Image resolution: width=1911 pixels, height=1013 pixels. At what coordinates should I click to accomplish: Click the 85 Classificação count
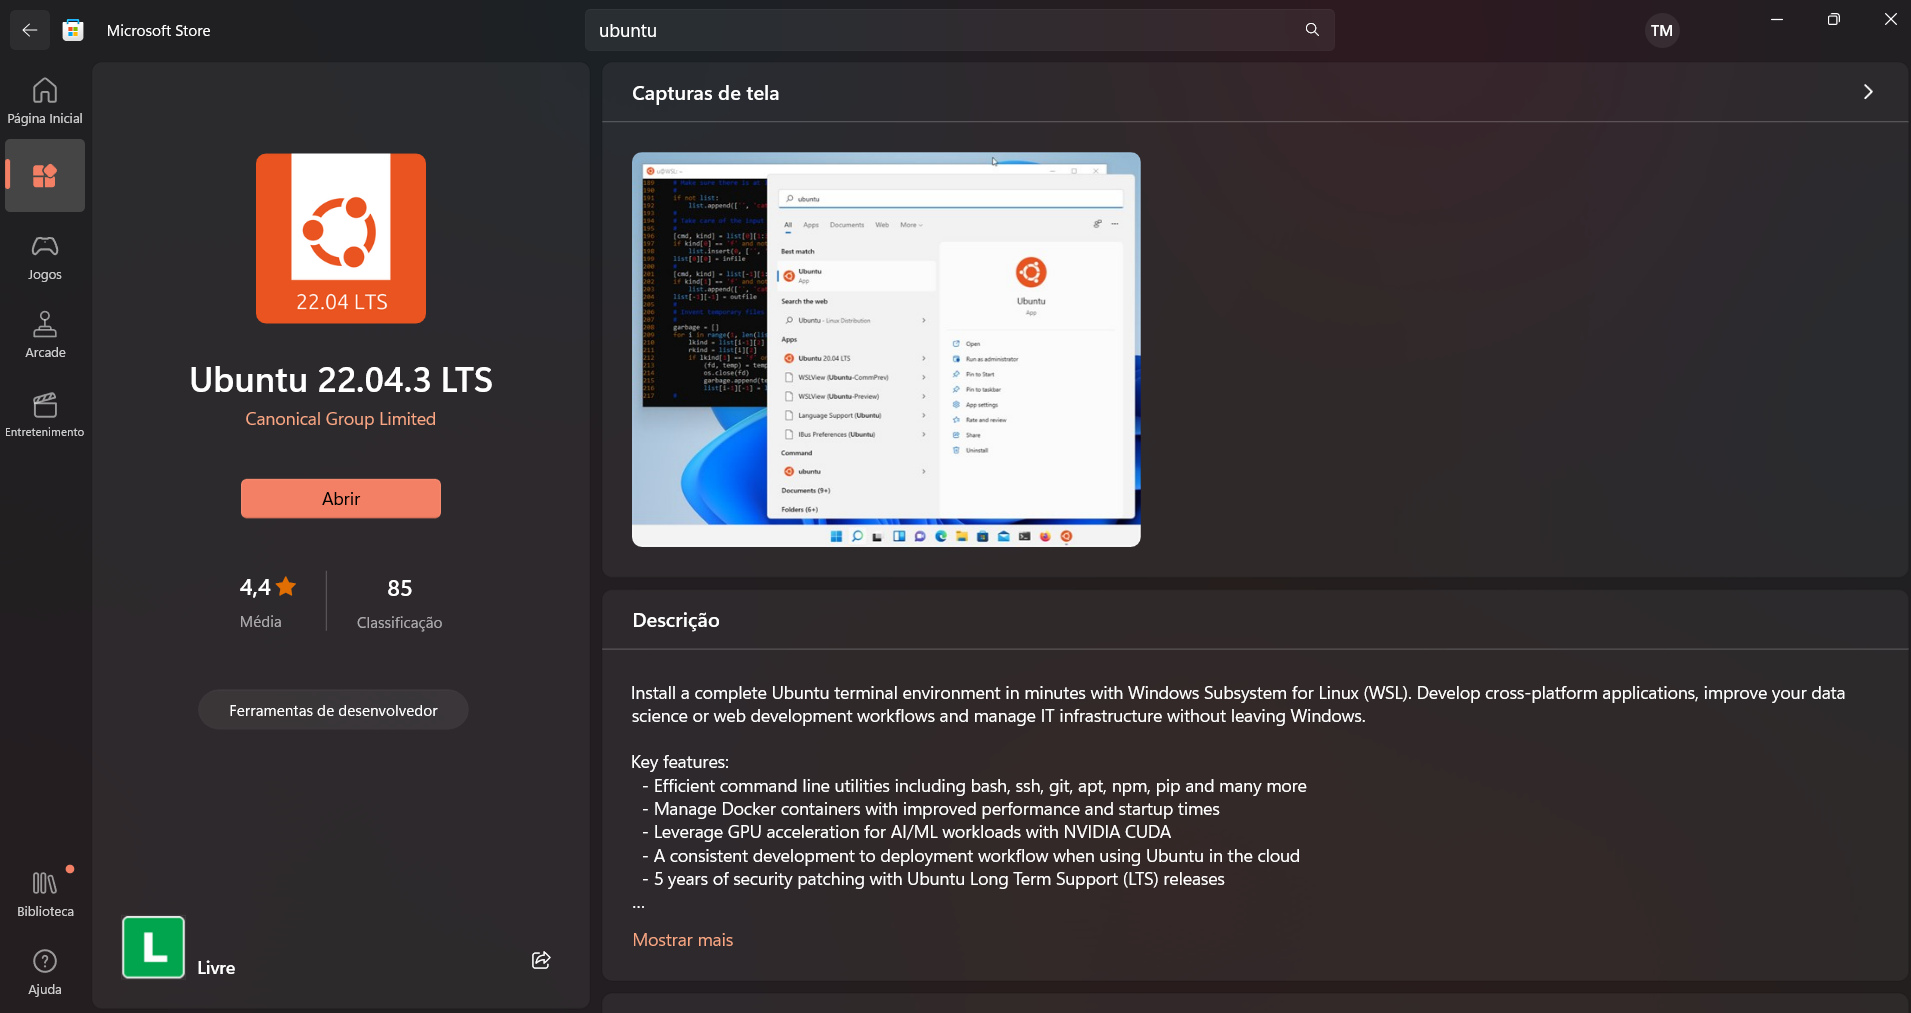pyautogui.click(x=399, y=603)
